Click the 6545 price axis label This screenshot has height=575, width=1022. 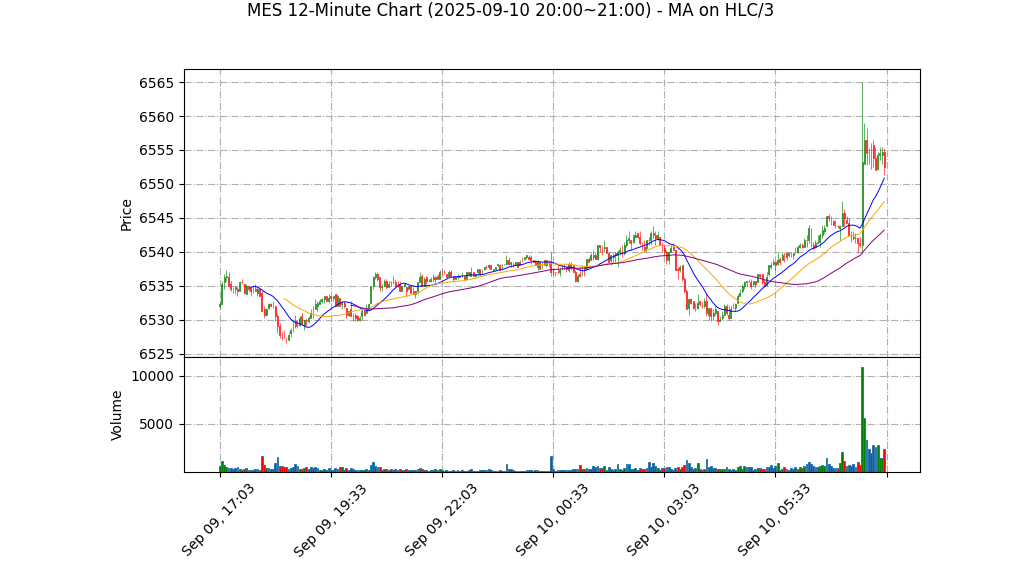tap(156, 218)
